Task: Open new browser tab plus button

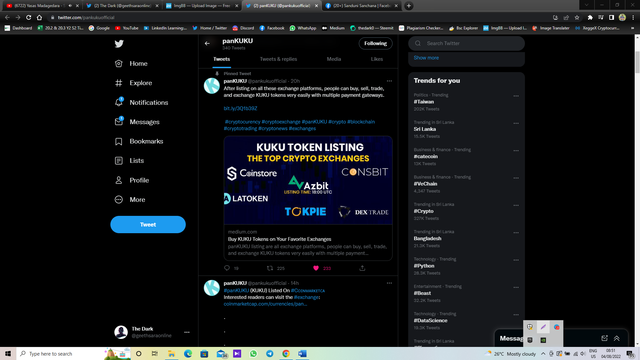Action: coord(409,6)
